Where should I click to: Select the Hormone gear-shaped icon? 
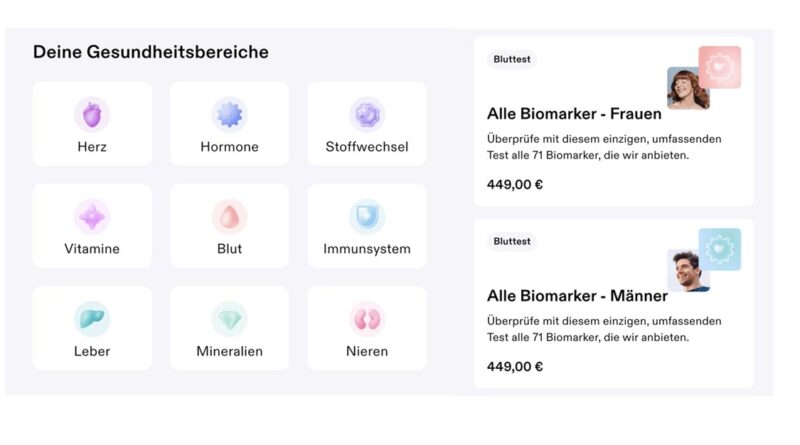click(x=229, y=115)
